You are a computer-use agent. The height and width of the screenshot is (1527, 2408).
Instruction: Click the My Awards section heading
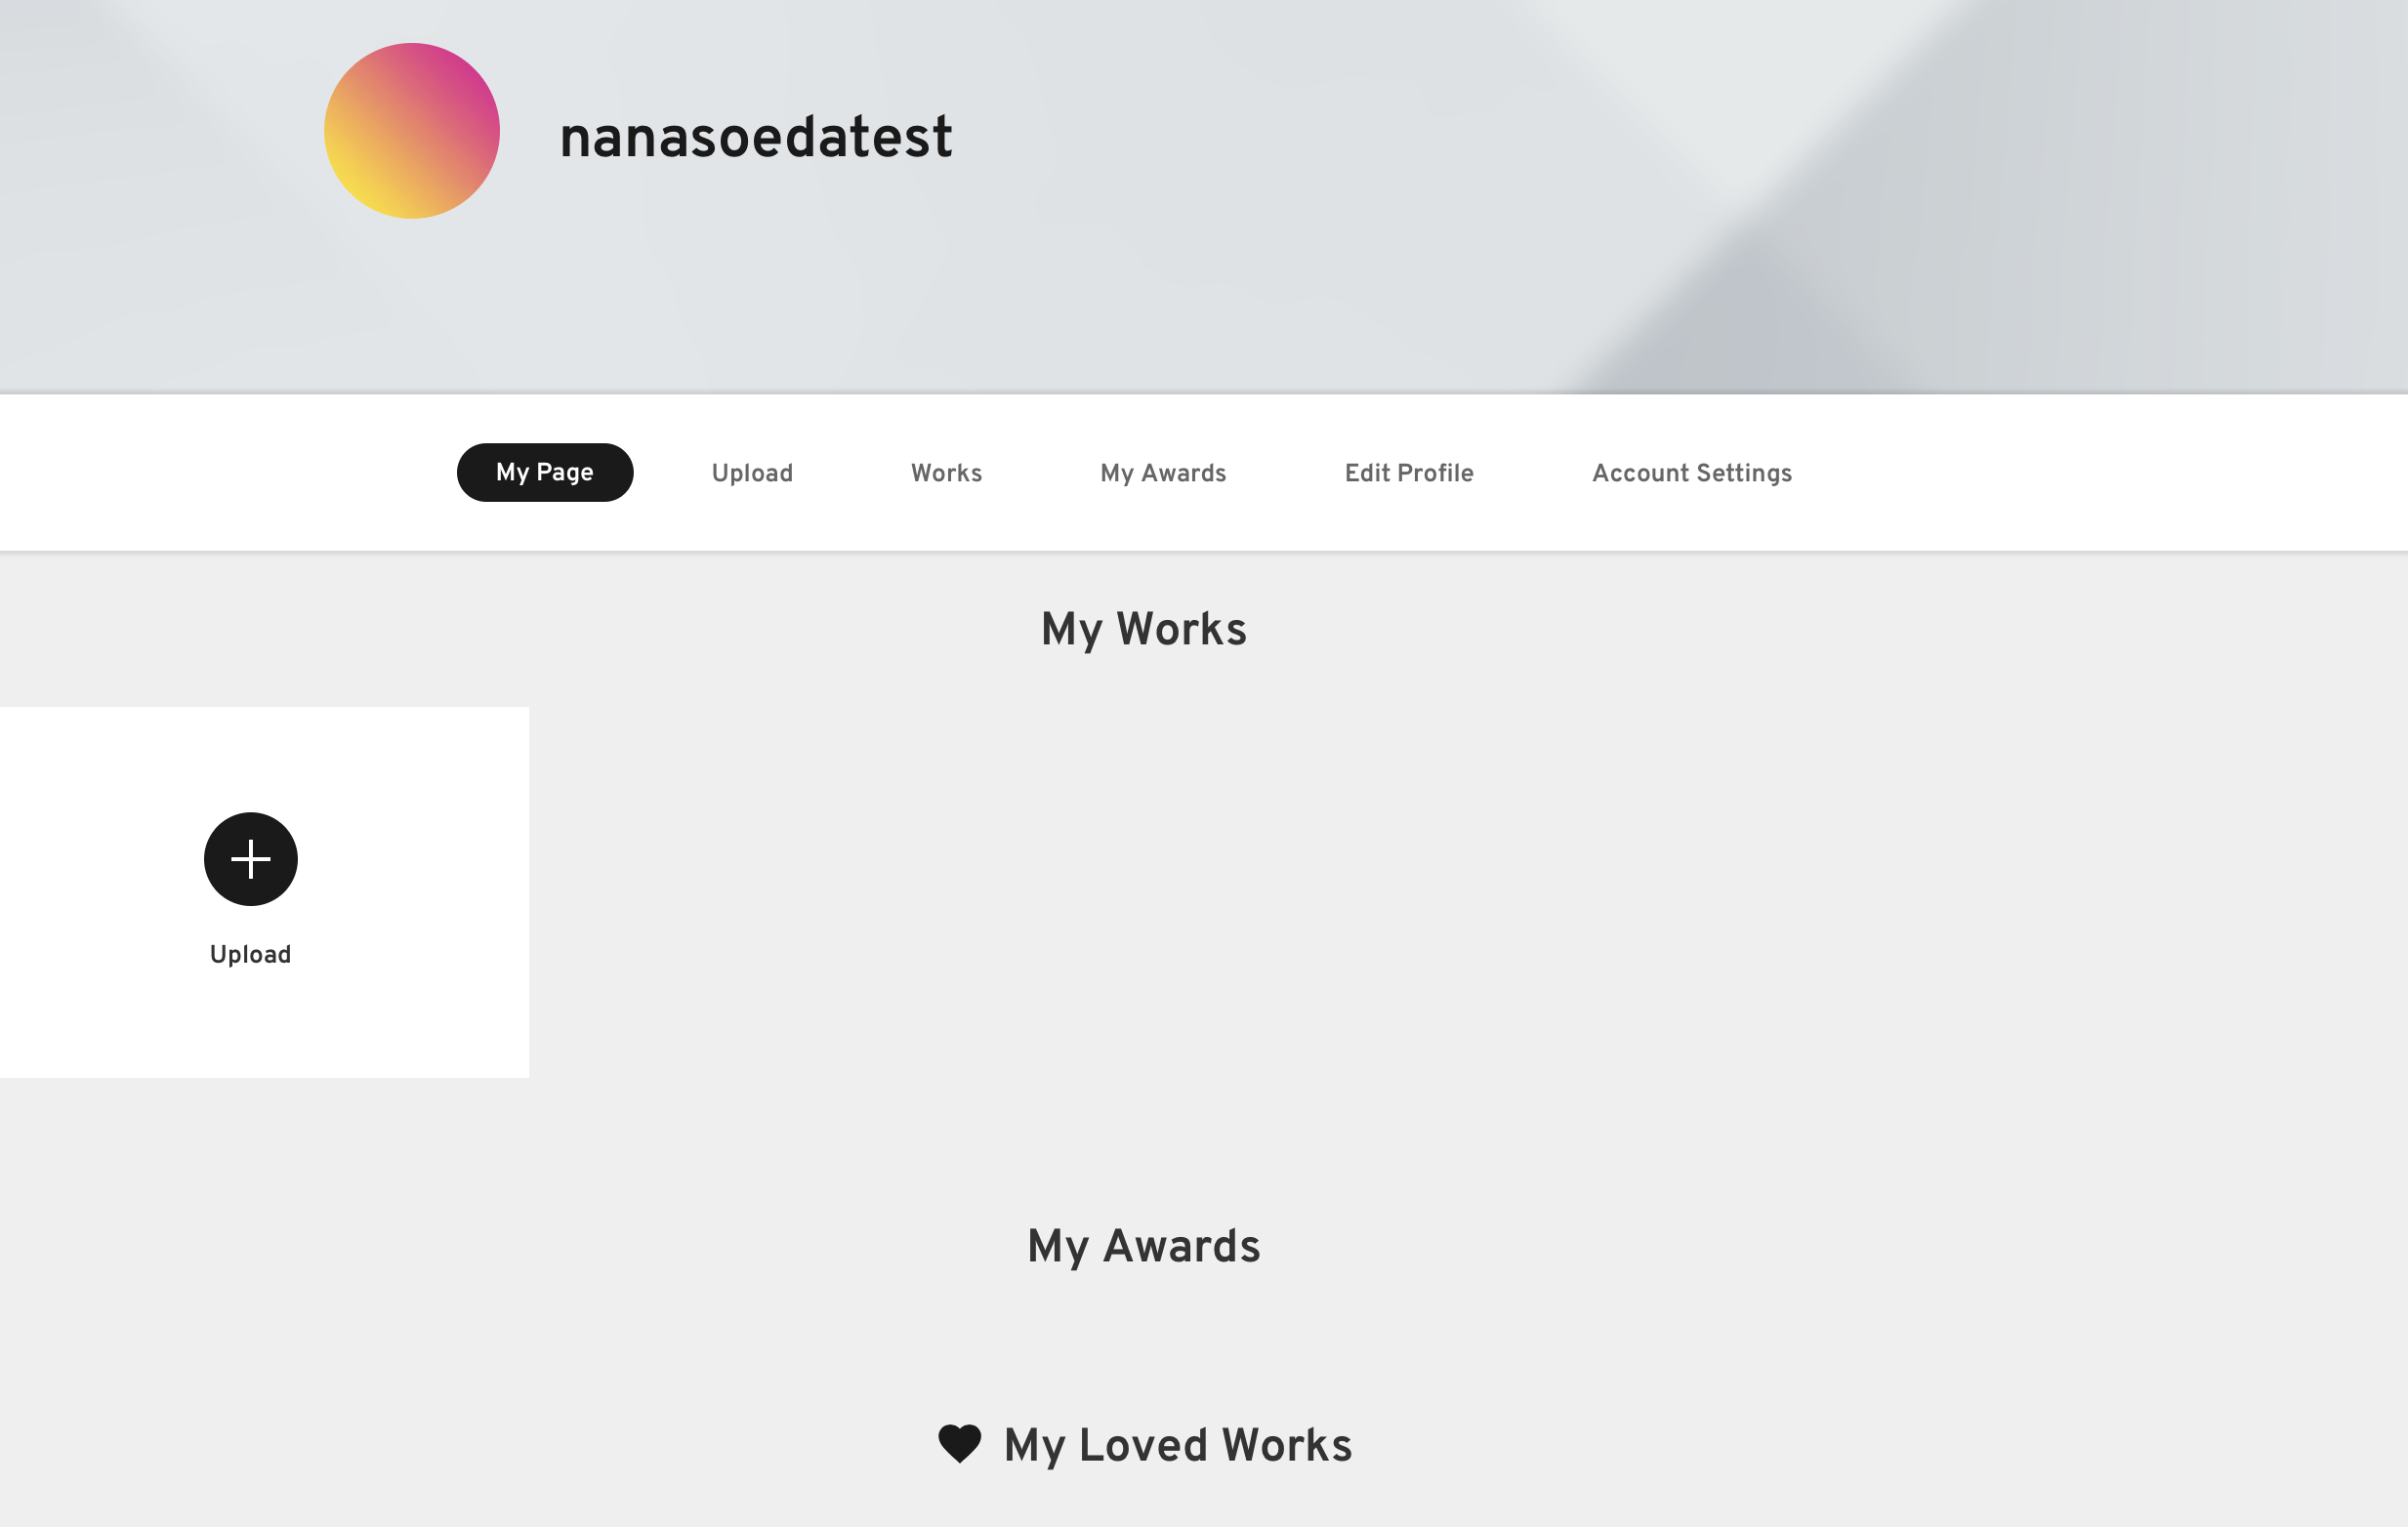1144,1246
